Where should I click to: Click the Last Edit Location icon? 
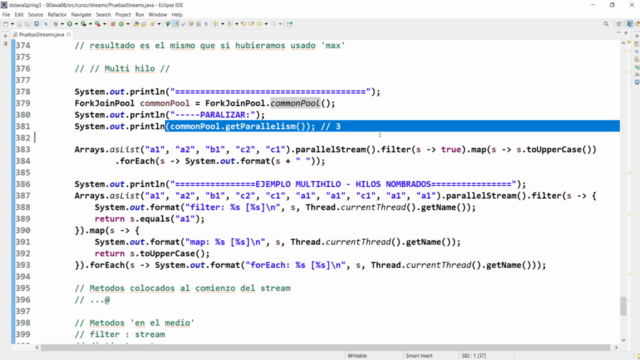click(x=244, y=24)
